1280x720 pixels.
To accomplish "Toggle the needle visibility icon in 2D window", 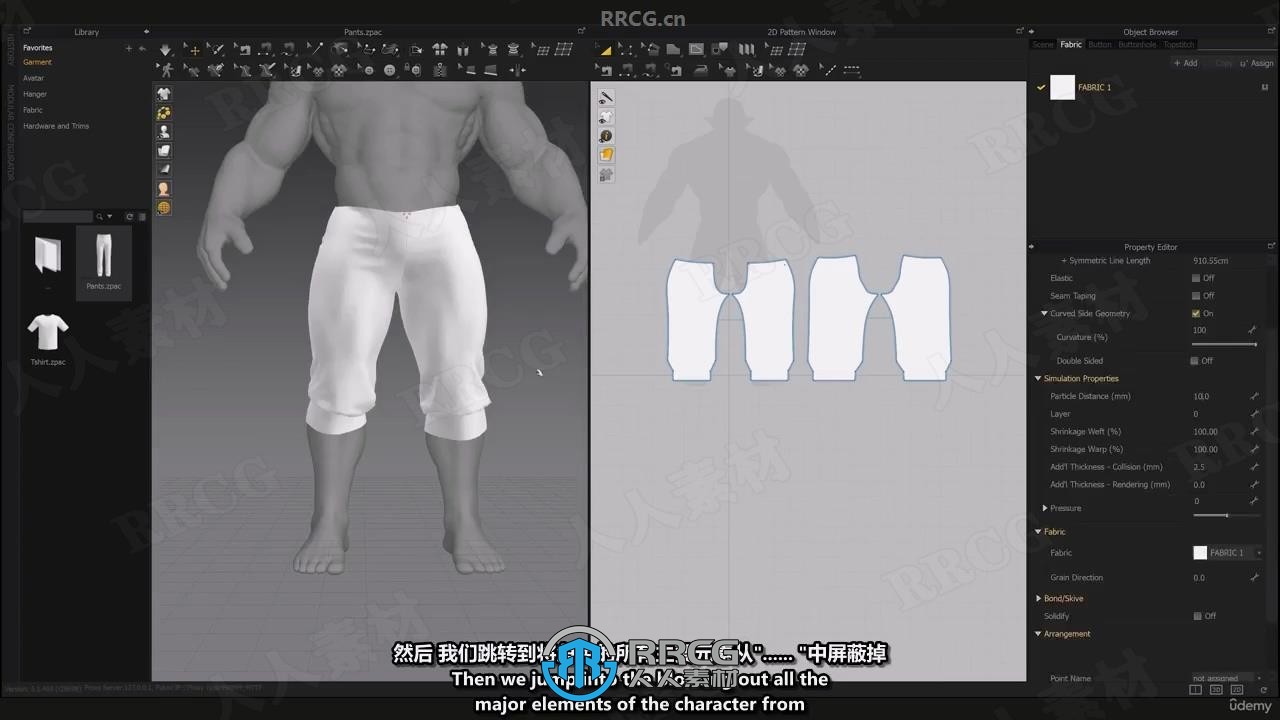I will [606, 97].
